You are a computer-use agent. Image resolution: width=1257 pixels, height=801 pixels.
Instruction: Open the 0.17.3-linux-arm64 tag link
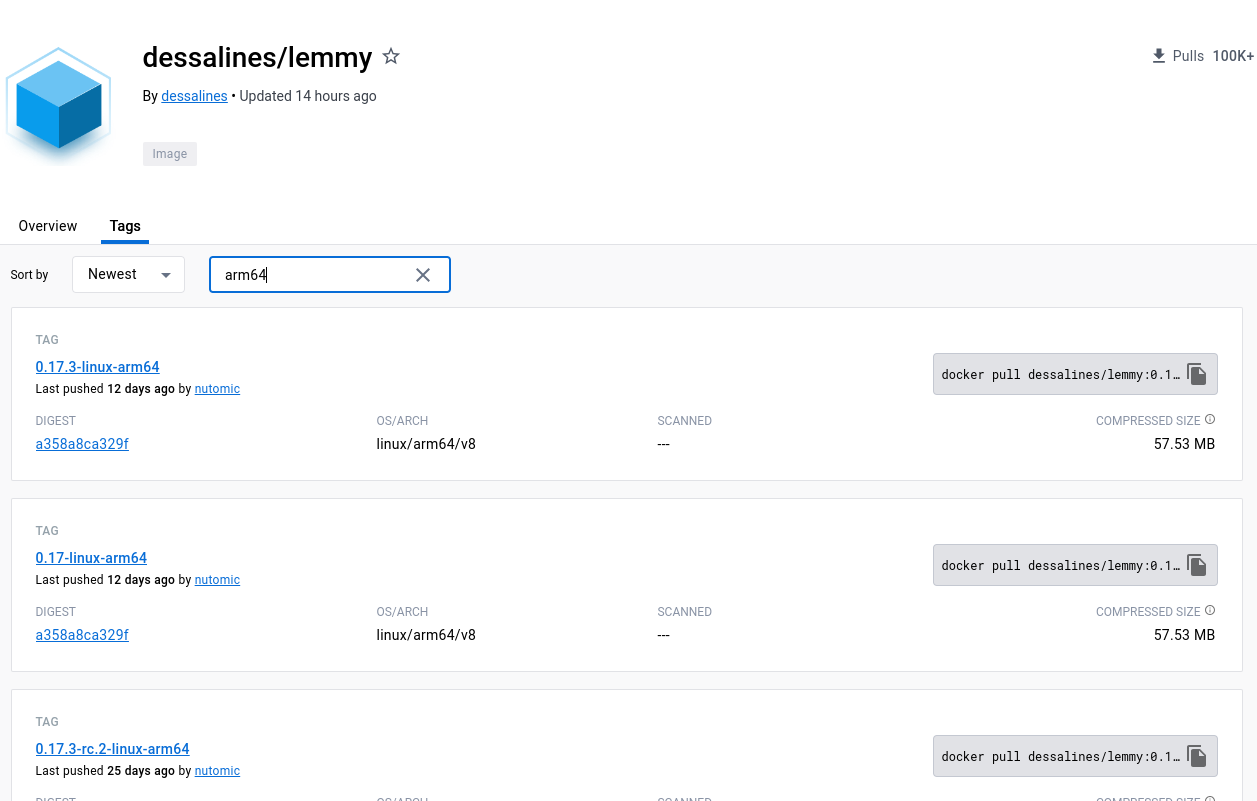point(97,367)
